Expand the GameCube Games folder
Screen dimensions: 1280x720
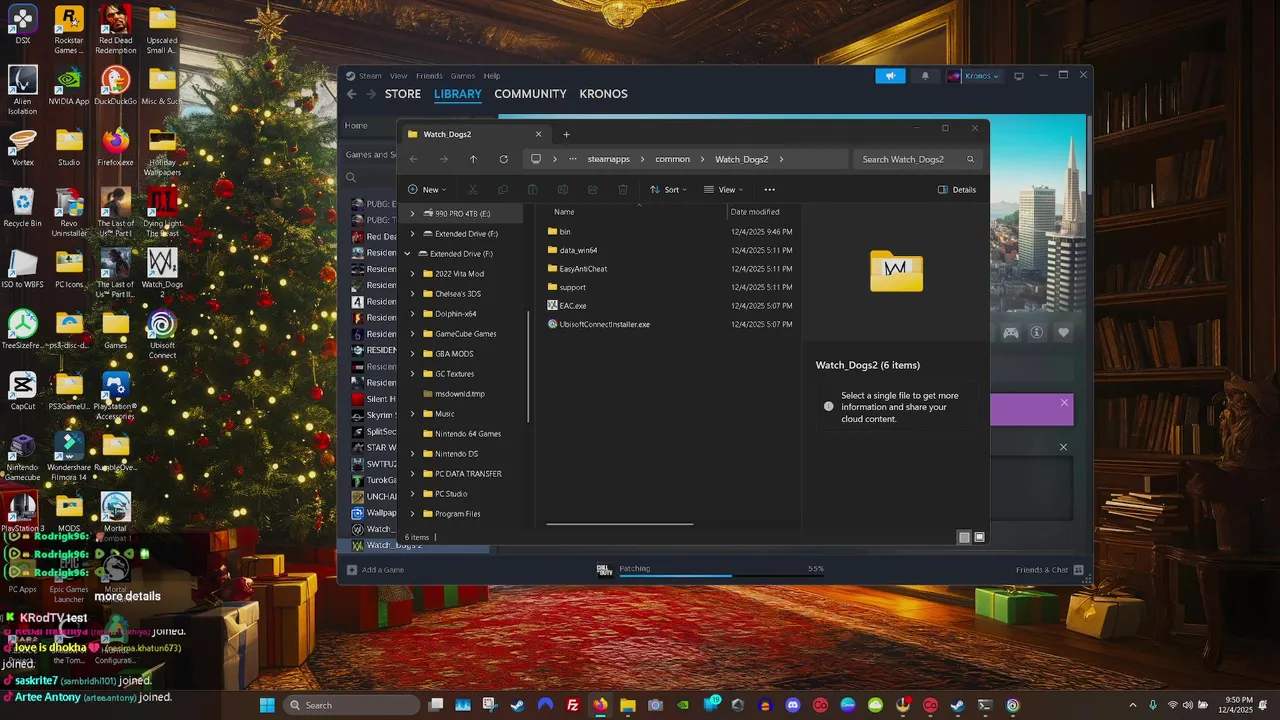pyautogui.click(x=413, y=333)
